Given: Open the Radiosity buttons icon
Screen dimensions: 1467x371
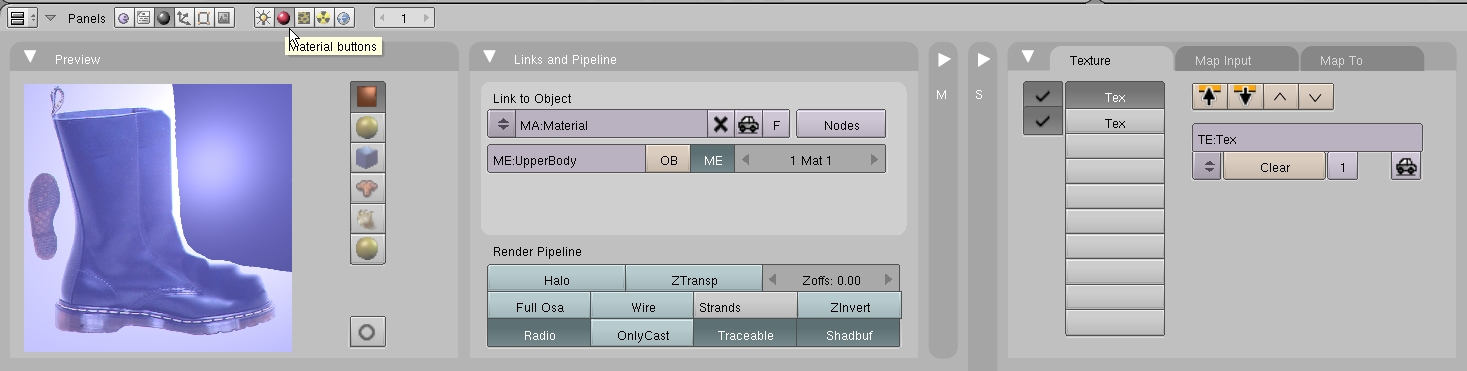Looking at the screenshot, I should [x=323, y=18].
